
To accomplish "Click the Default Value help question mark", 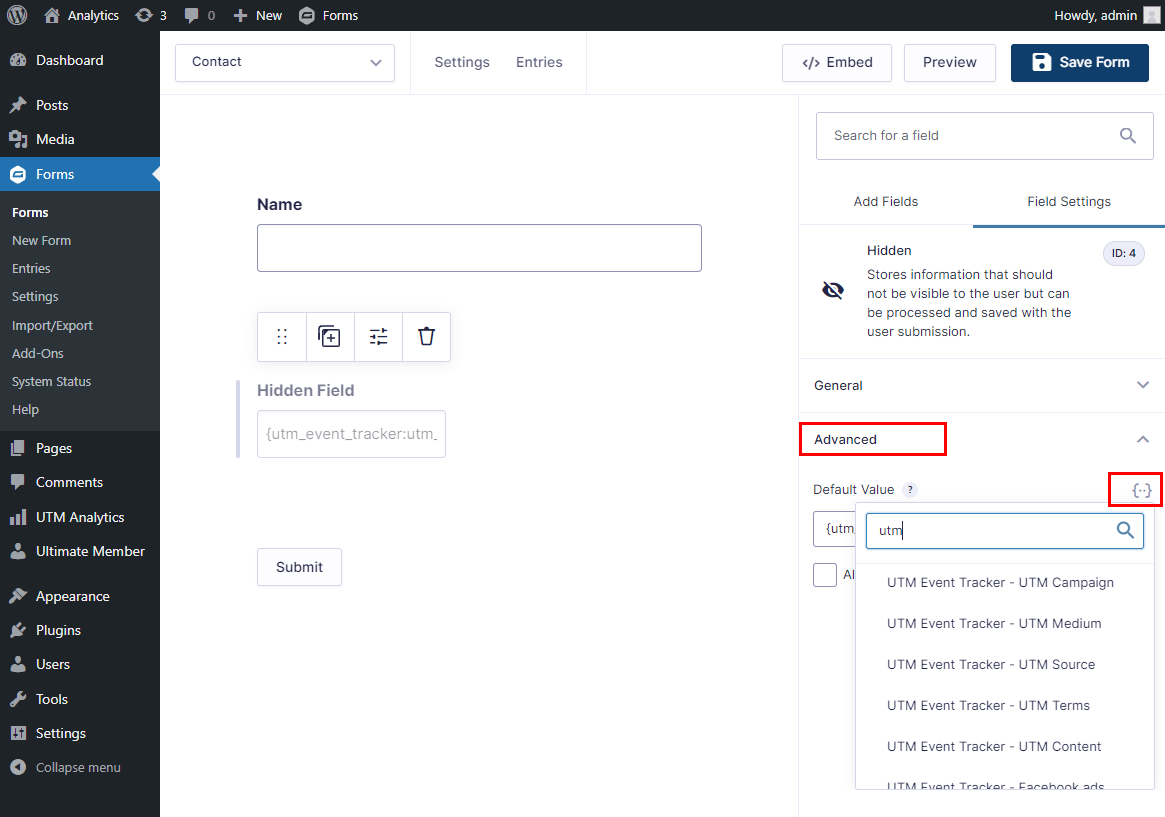I will pyautogui.click(x=909, y=490).
